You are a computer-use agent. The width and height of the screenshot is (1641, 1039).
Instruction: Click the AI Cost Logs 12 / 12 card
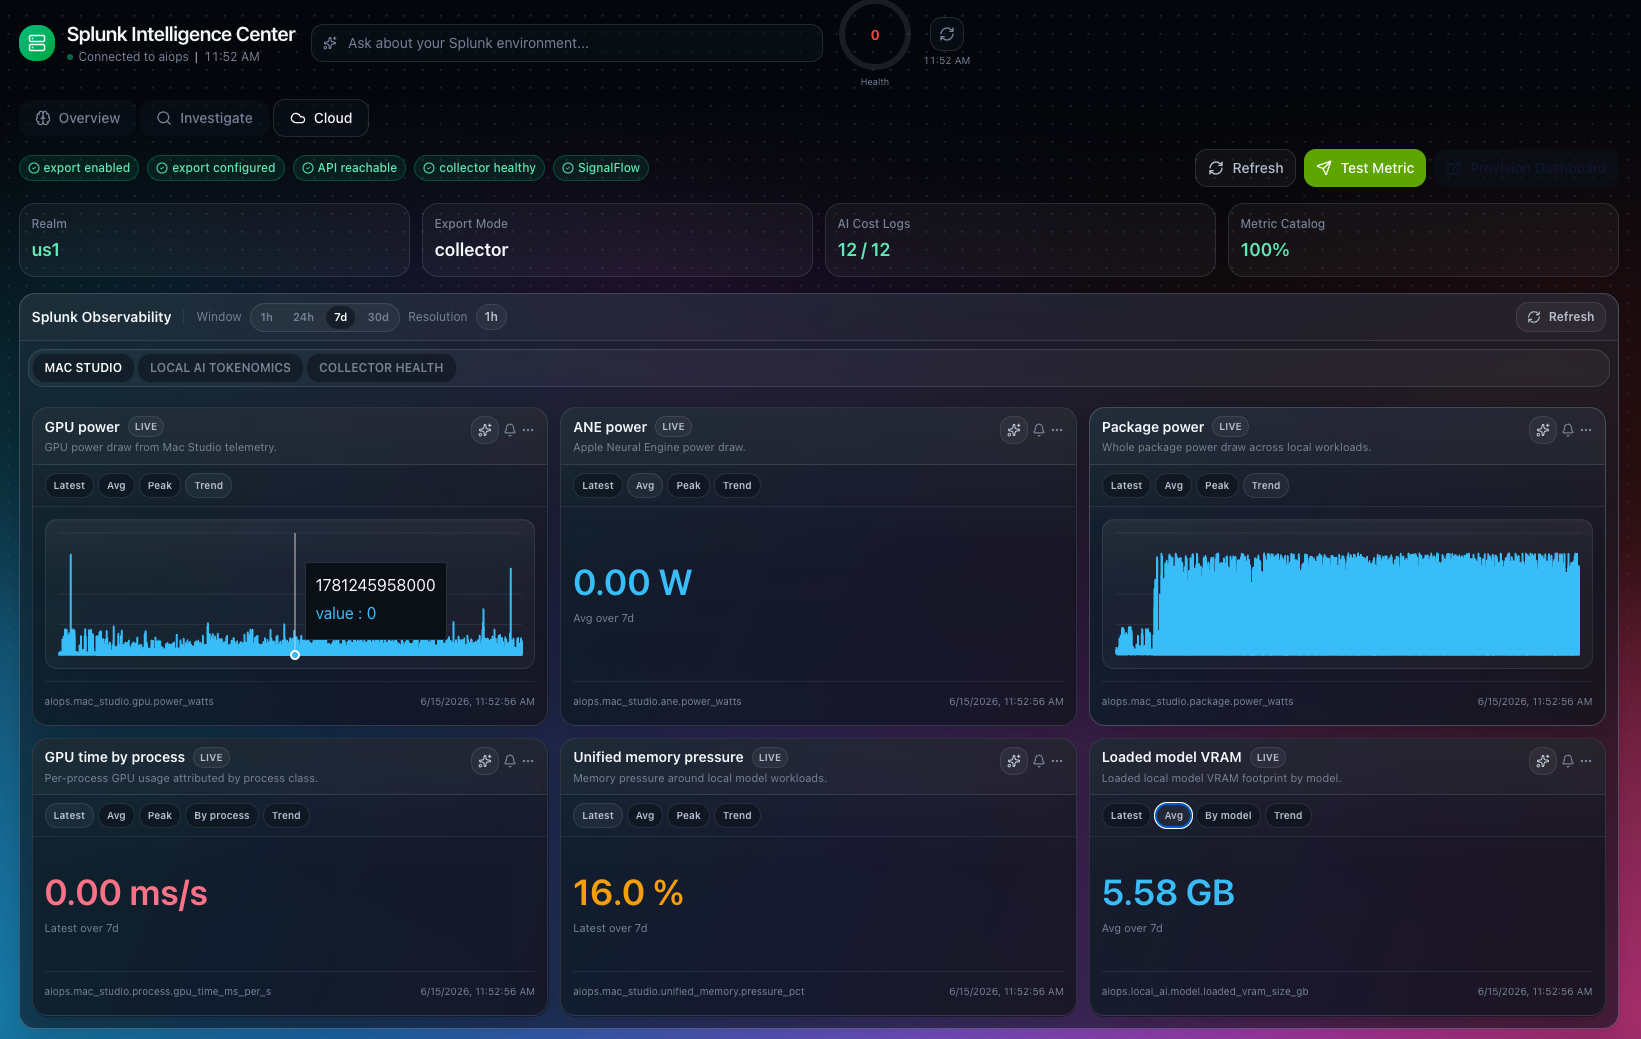(1020, 240)
